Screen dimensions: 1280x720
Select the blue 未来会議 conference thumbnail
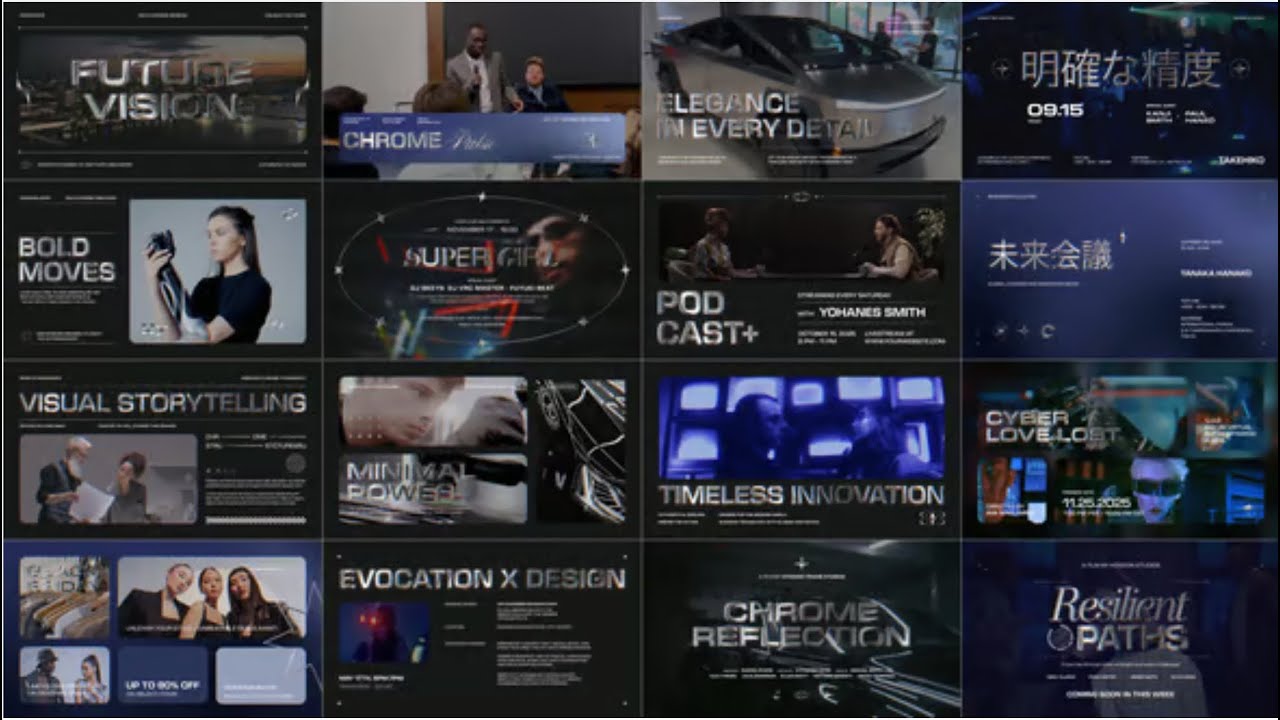1121,270
